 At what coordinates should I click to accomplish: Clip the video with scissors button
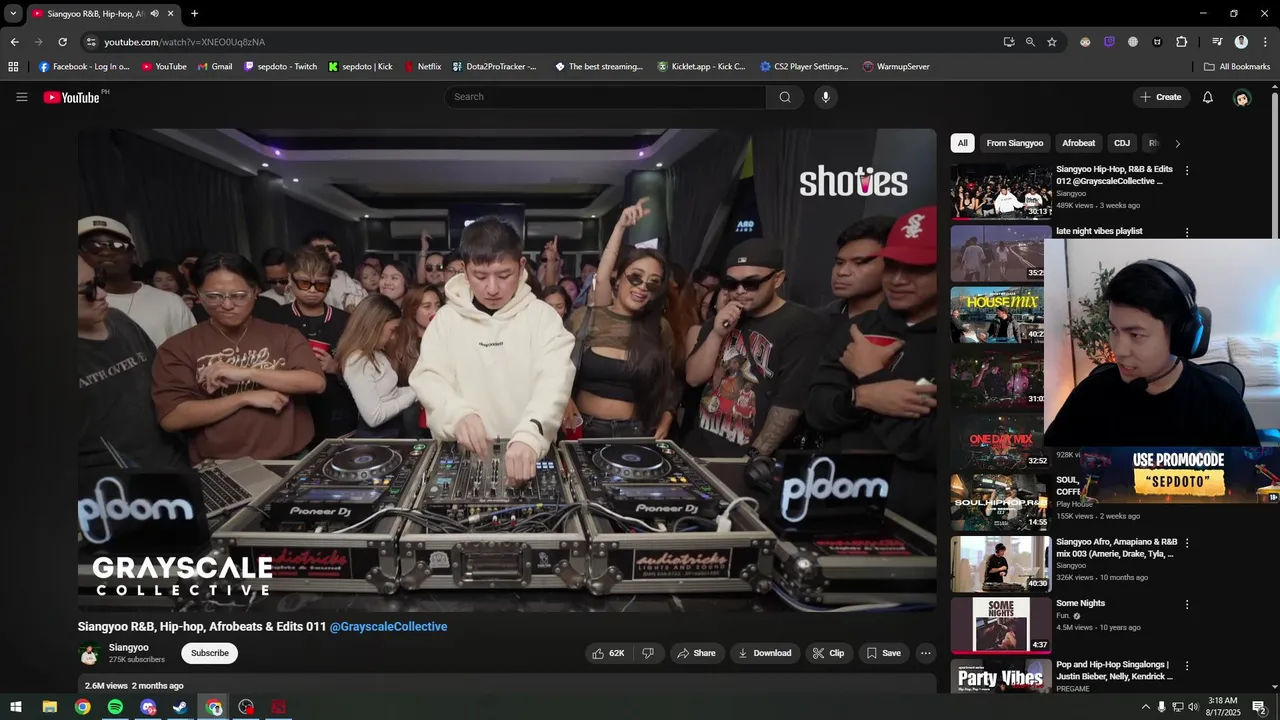[828, 653]
